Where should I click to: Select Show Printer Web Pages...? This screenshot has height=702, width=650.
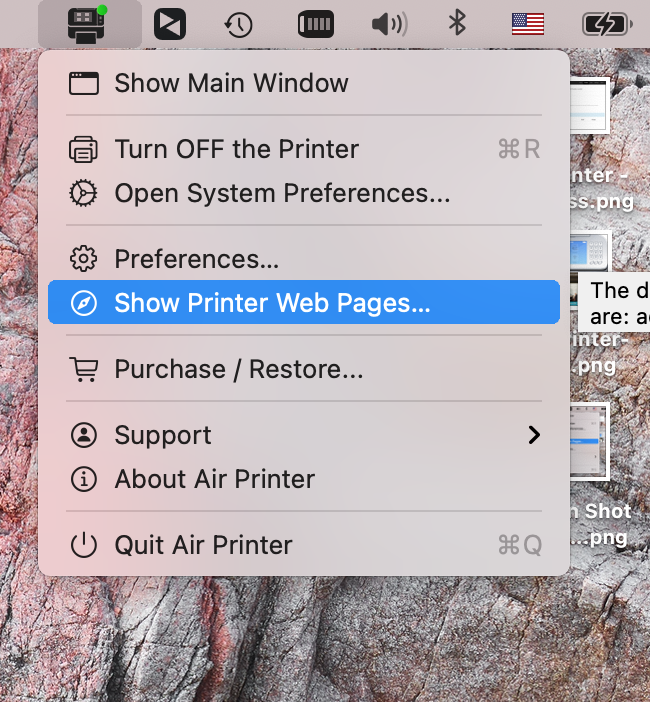[304, 302]
